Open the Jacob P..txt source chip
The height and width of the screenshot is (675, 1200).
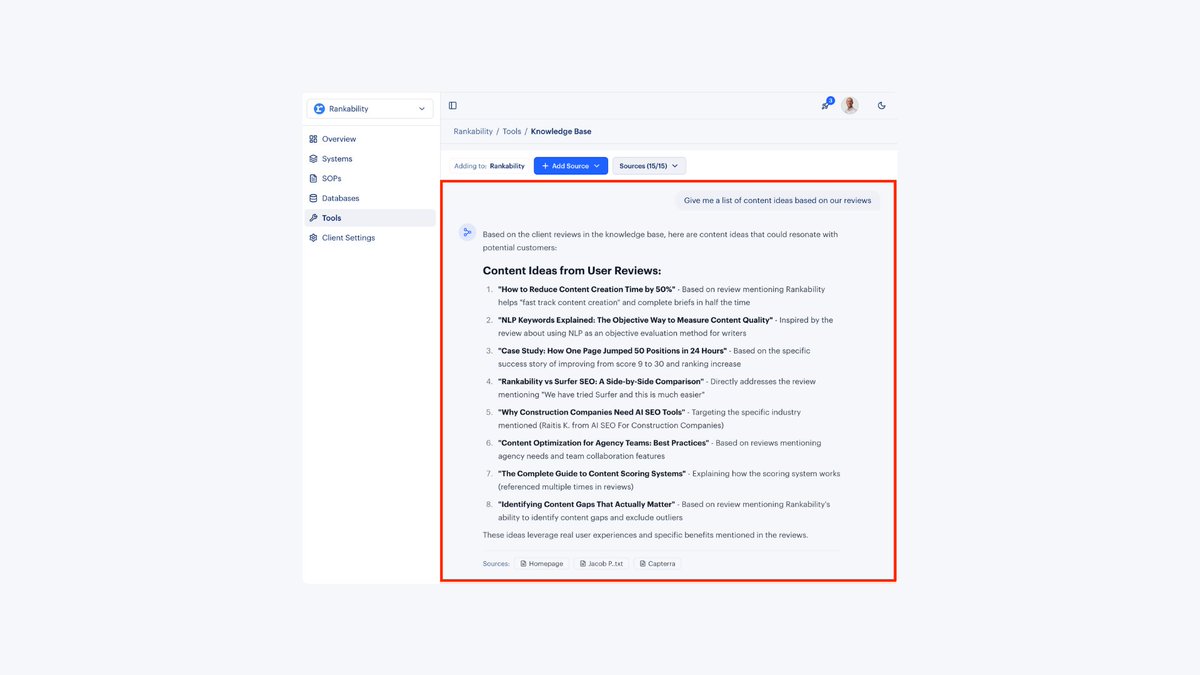pyautogui.click(x=600, y=564)
